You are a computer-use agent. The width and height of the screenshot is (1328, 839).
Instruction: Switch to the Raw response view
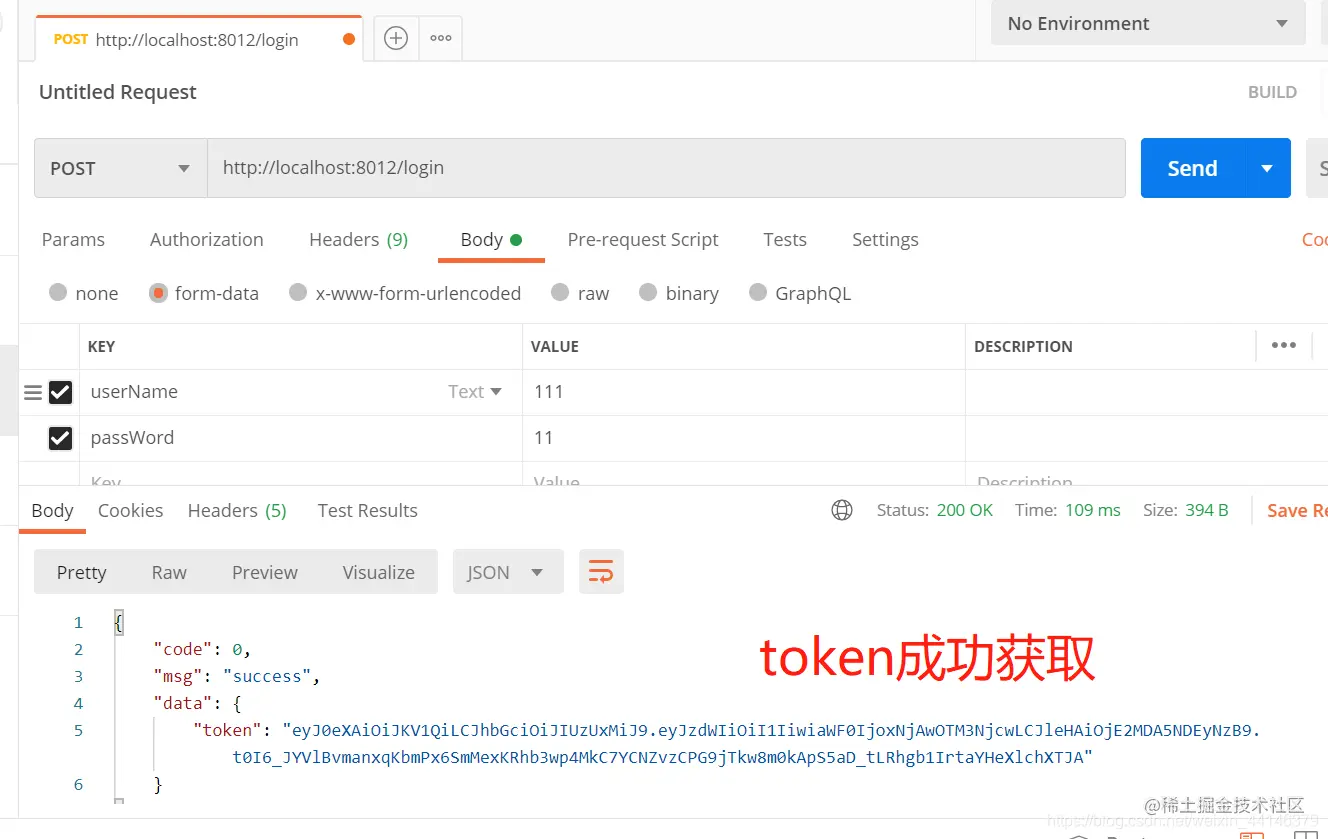[169, 572]
